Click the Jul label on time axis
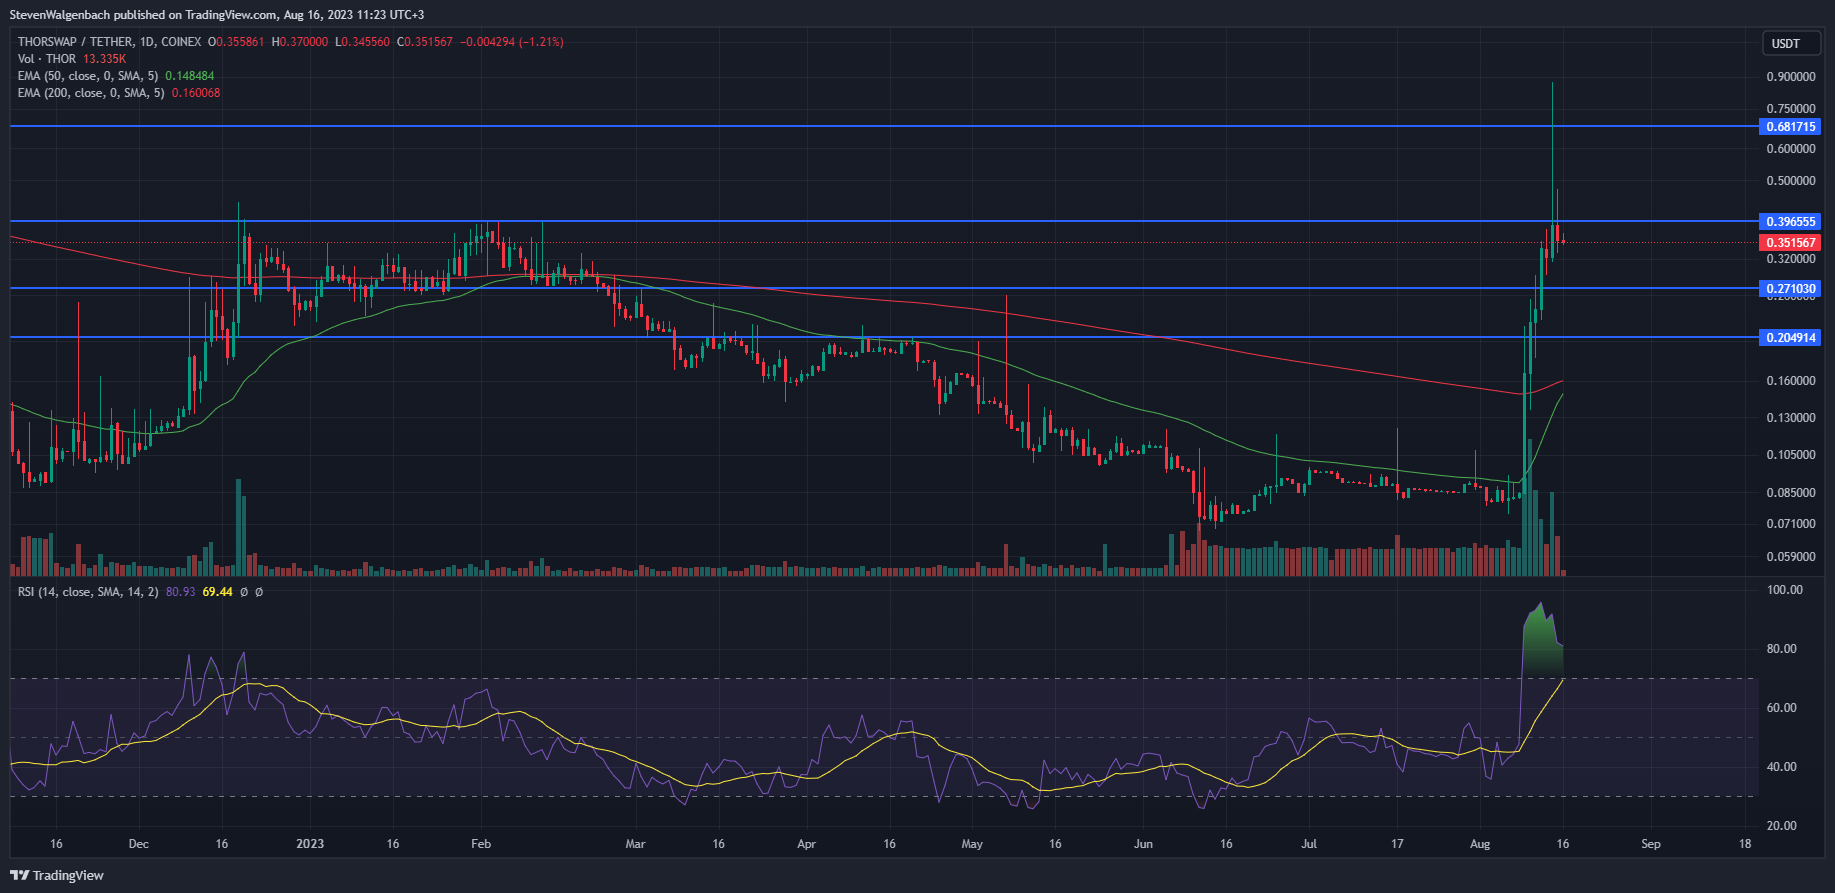1835x893 pixels. point(1309,844)
